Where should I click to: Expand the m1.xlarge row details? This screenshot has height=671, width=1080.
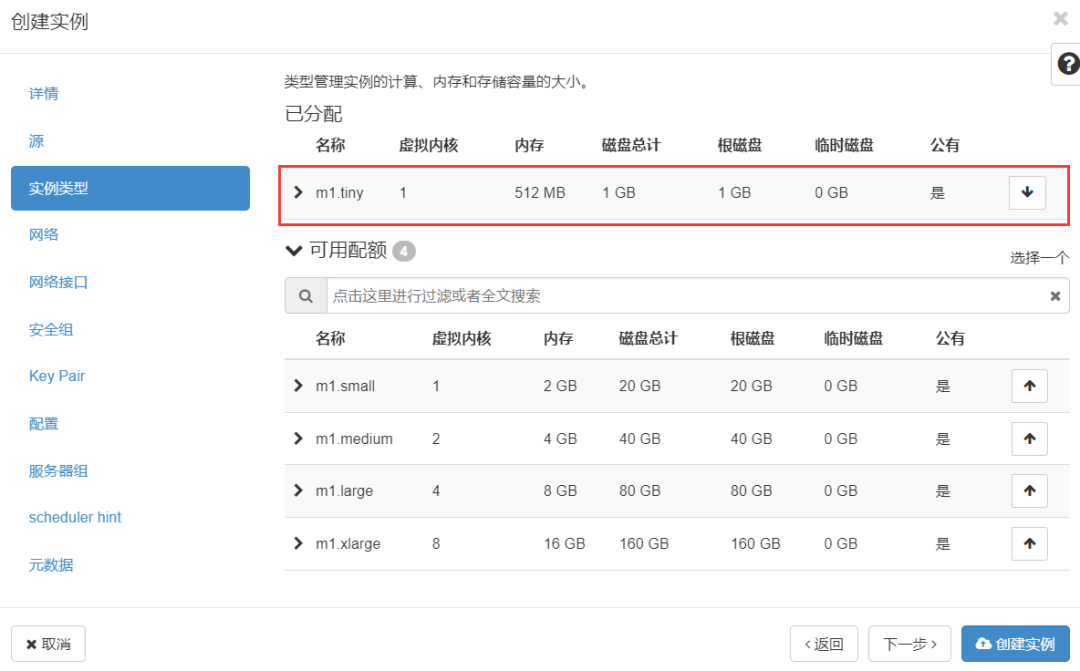(298, 544)
